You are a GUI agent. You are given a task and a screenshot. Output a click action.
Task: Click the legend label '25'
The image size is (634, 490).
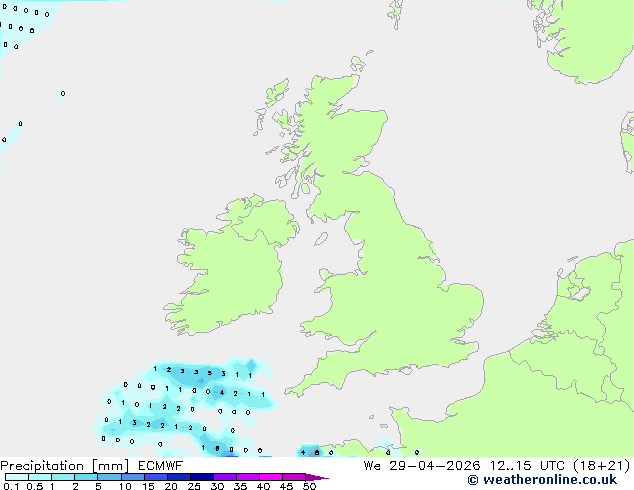point(194,486)
